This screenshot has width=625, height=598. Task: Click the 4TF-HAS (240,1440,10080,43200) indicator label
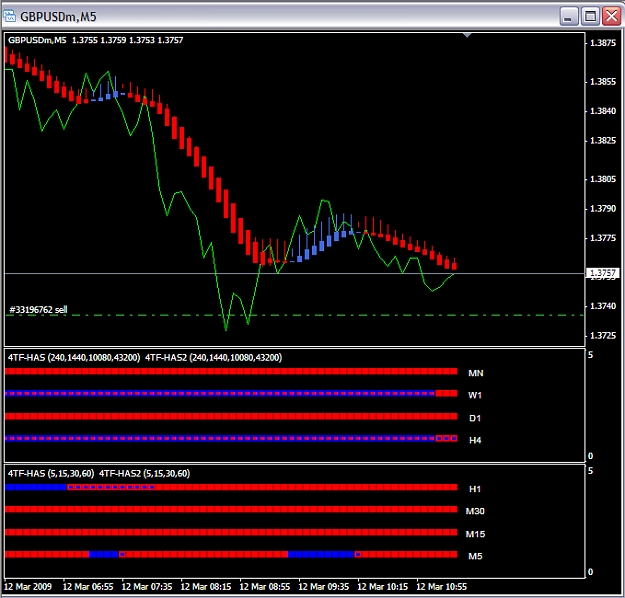pyautogui.click(x=74, y=357)
